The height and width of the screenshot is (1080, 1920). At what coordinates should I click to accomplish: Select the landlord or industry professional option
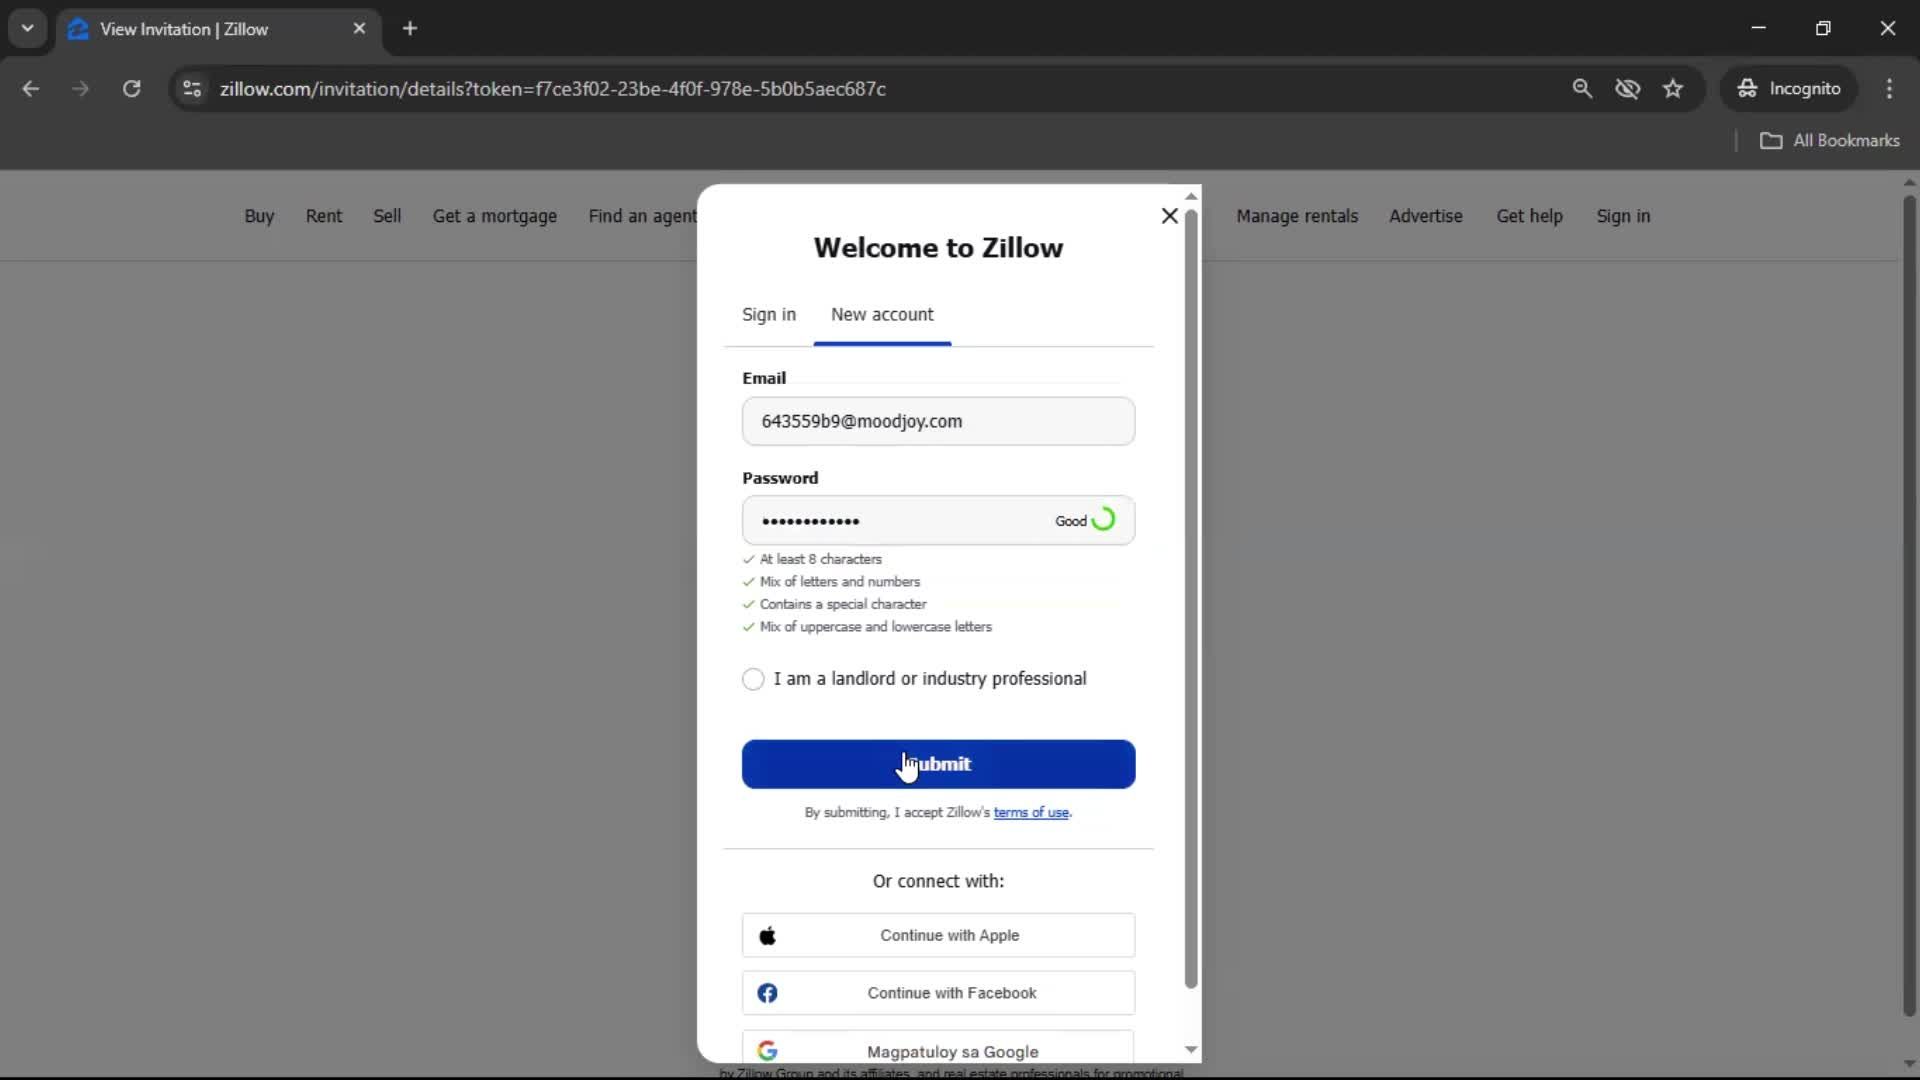pos(754,679)
